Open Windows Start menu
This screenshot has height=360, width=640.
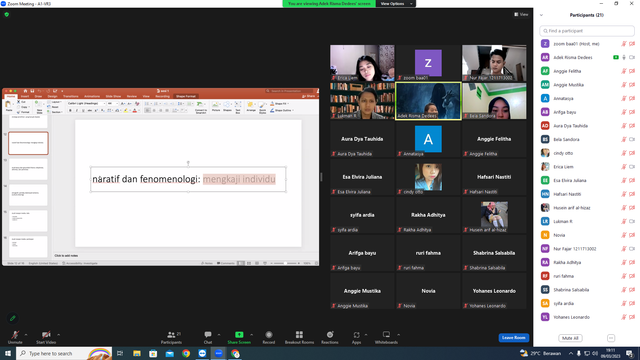point(8,353)
